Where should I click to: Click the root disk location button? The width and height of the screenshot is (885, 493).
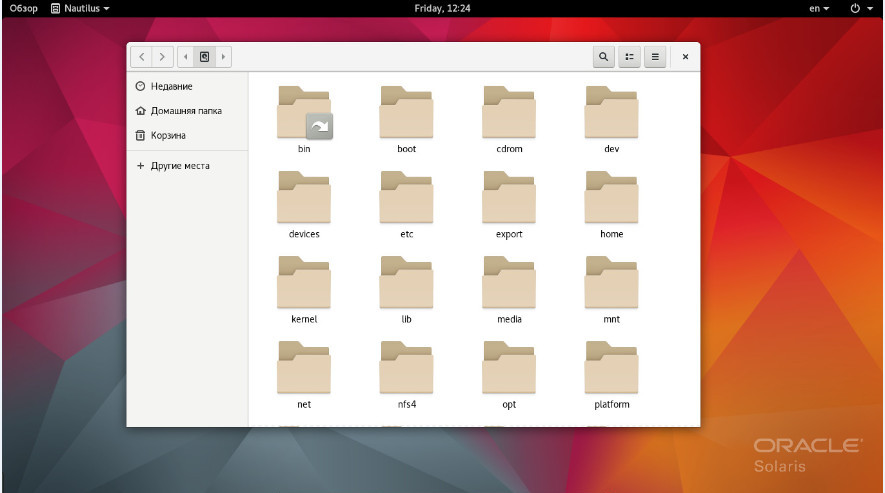[204, 56]
